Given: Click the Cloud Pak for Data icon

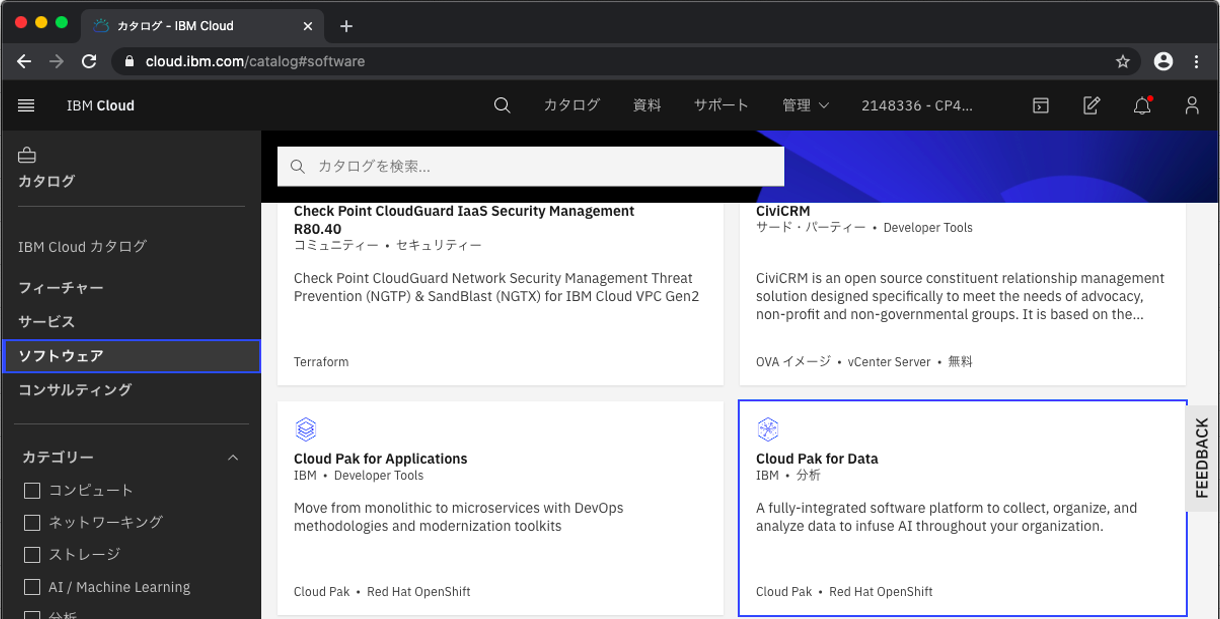Looking at the screenshot, I should [768, 430].
